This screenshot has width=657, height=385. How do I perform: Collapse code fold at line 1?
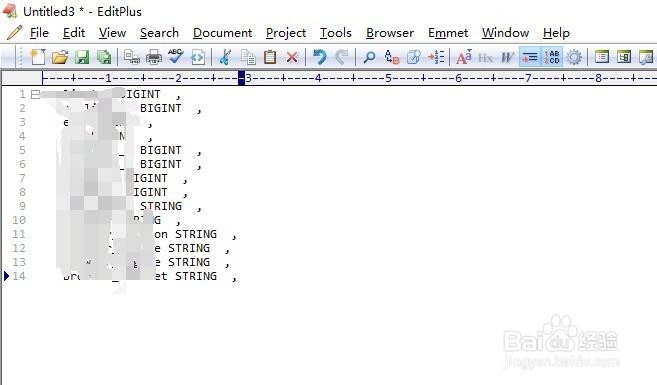(x=35, y=94)
